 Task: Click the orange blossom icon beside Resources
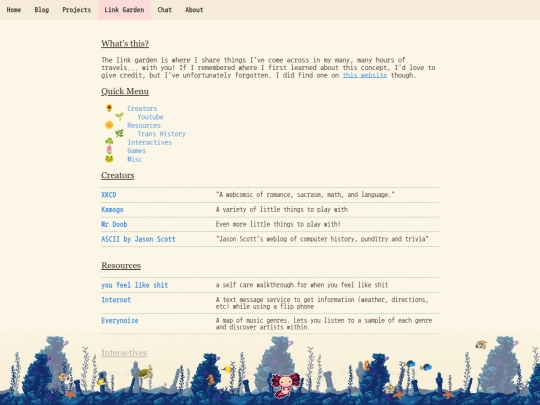109,125
